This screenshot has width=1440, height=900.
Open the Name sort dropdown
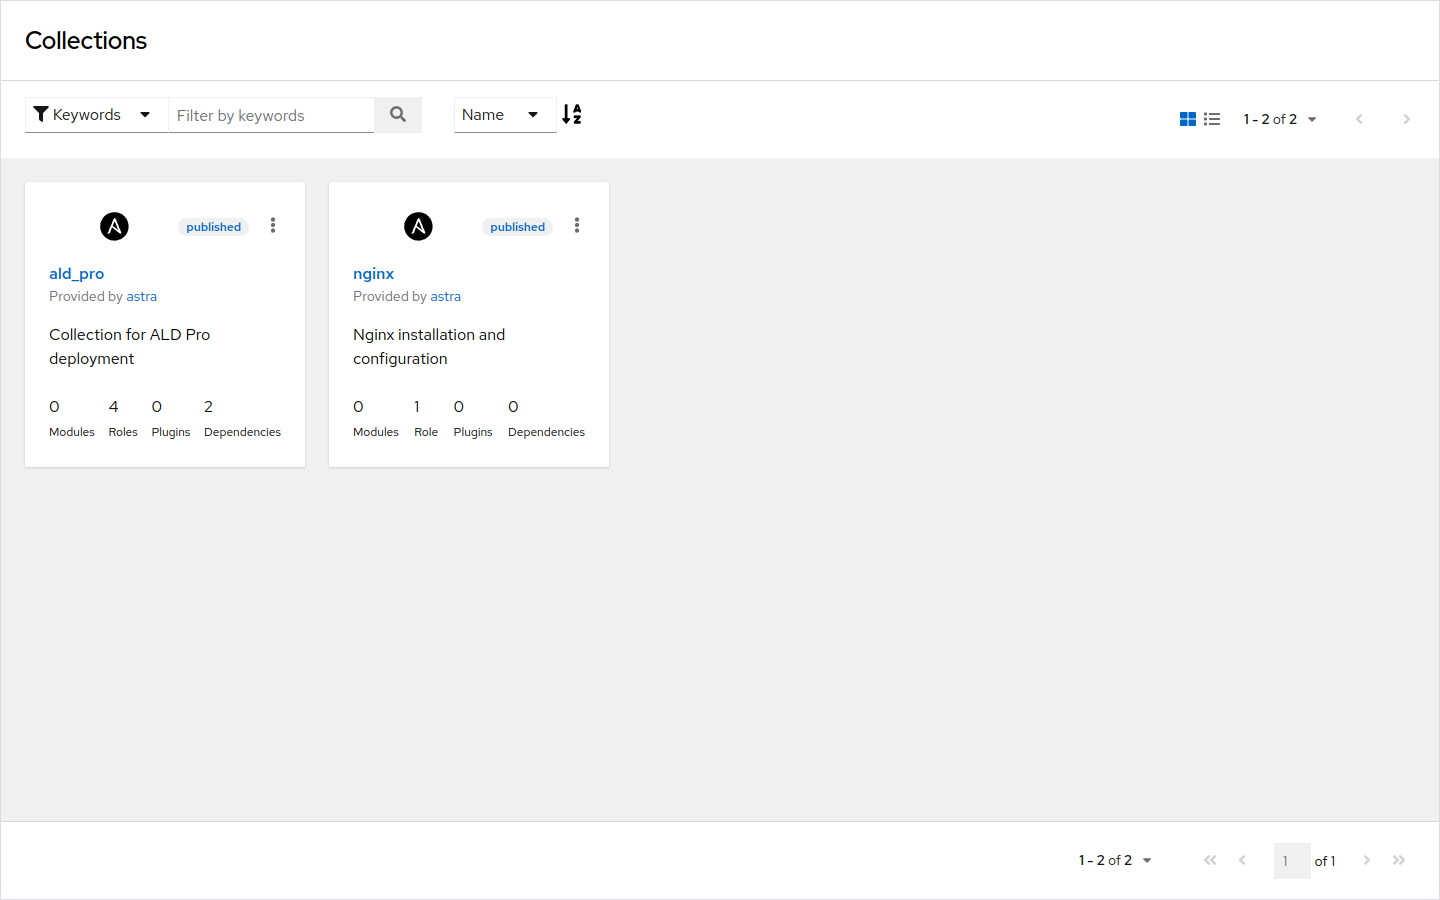pyautogui.click(x=503, y=115)
